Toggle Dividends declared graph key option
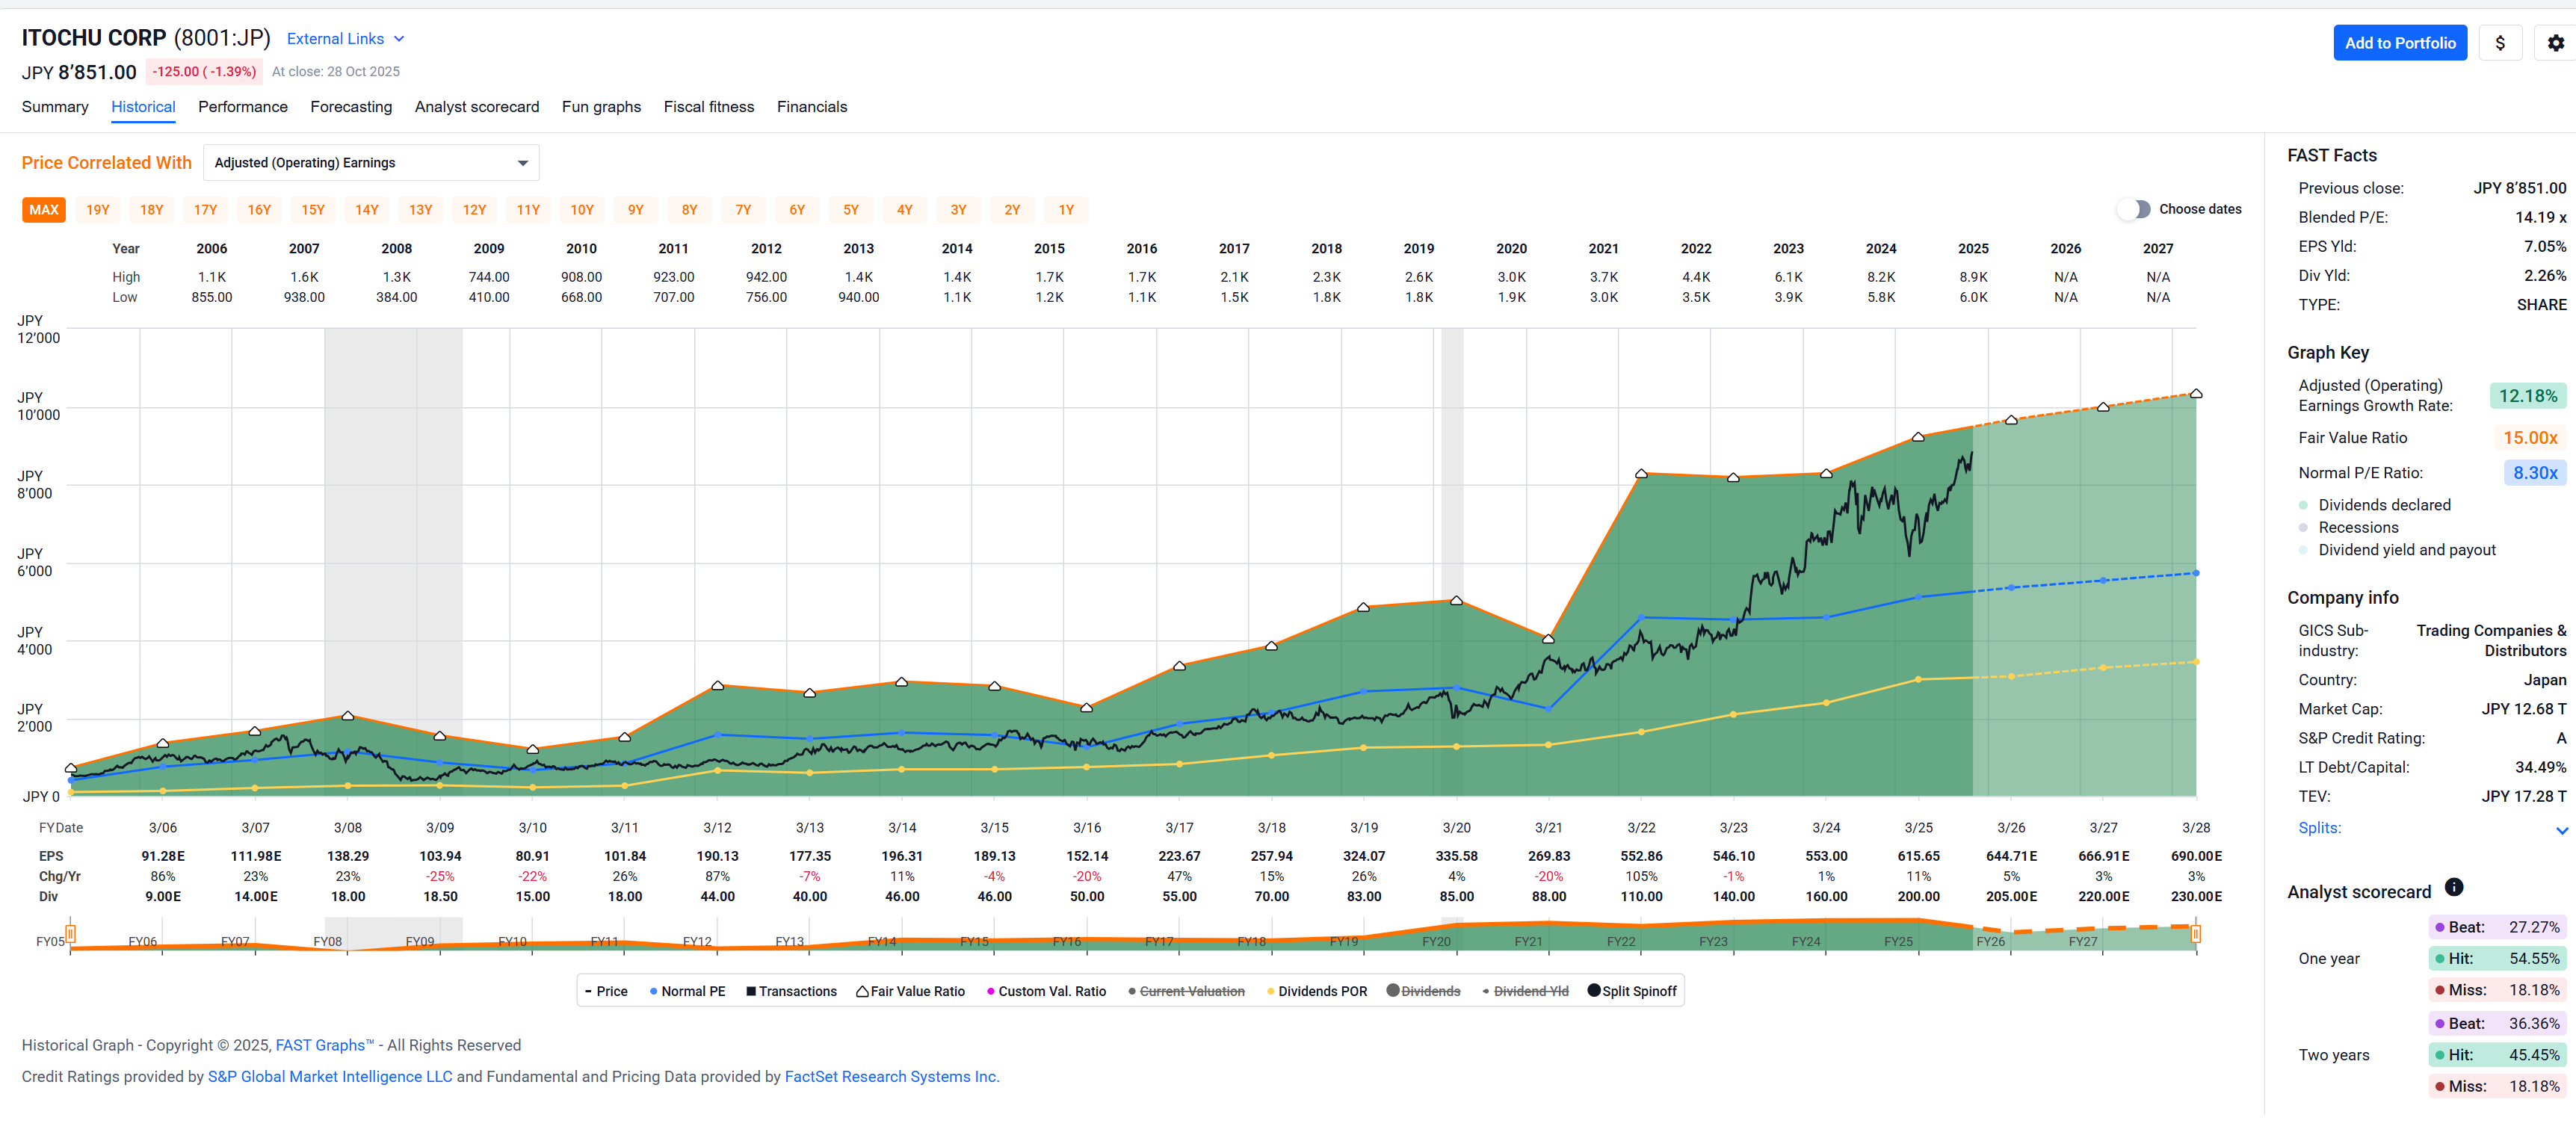The height and width of the screenshot is (1141, 2576). click(x=2303, y=505)
